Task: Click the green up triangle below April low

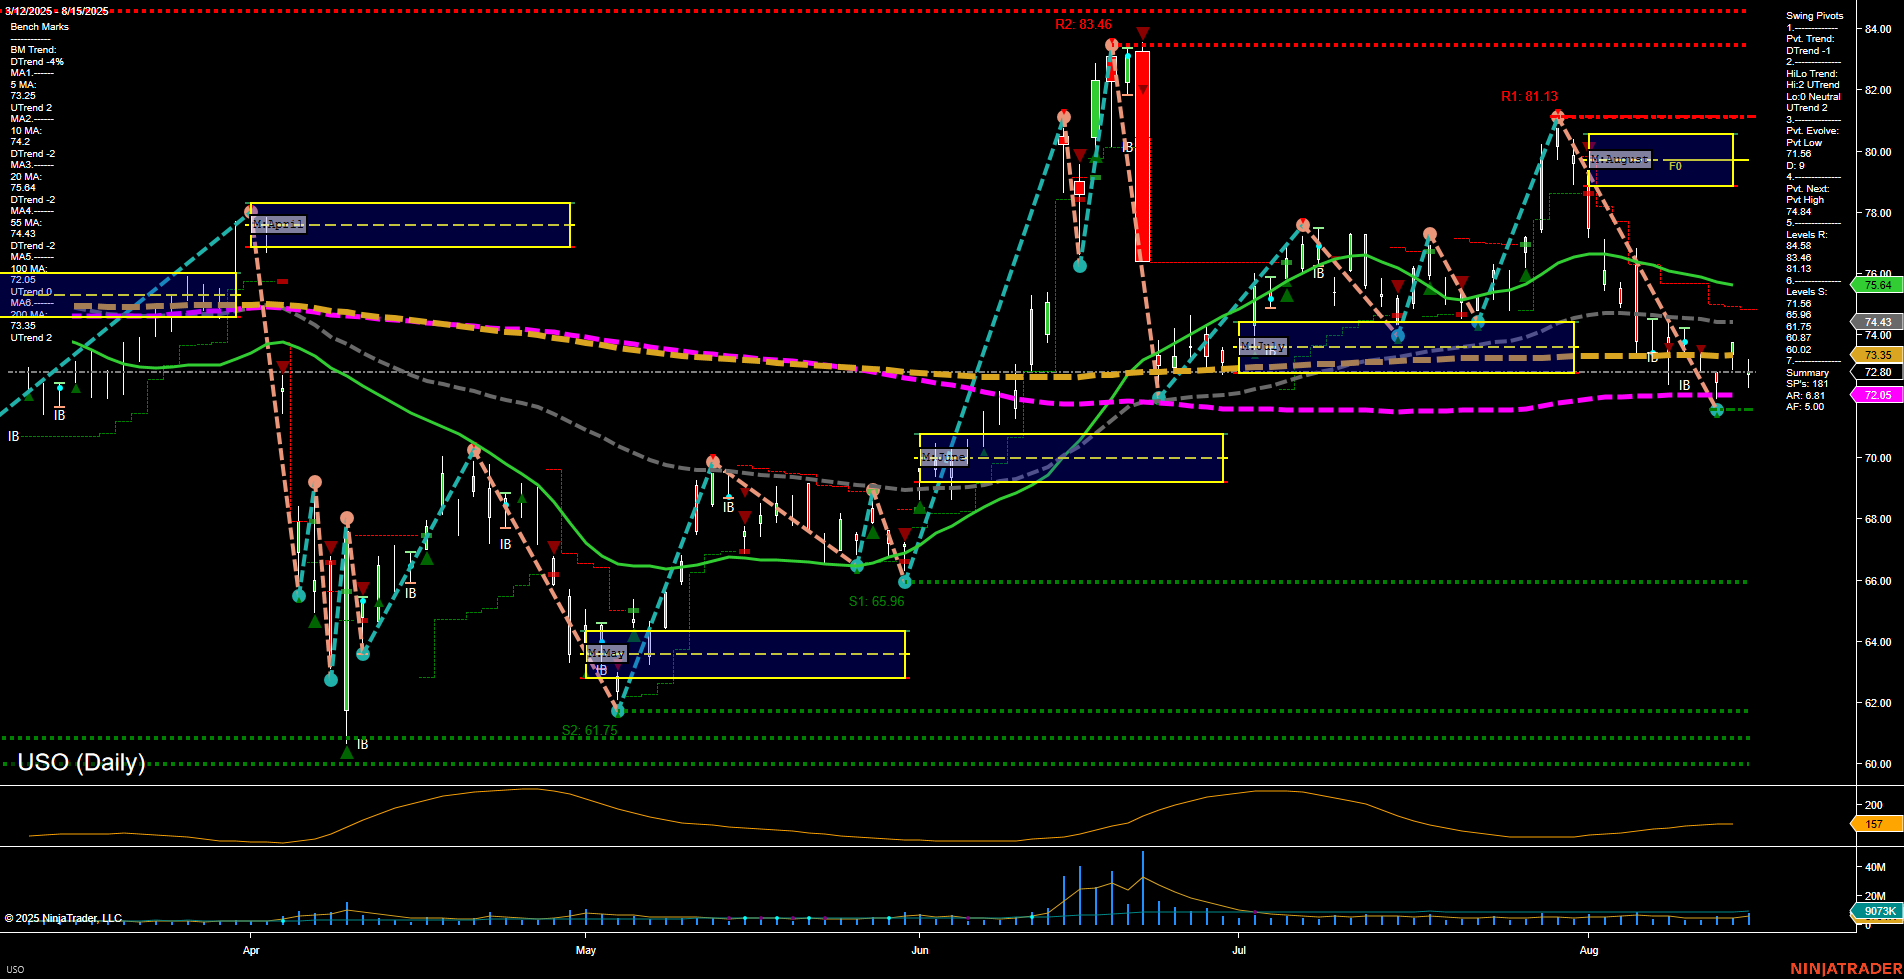Action: point(347,752)
